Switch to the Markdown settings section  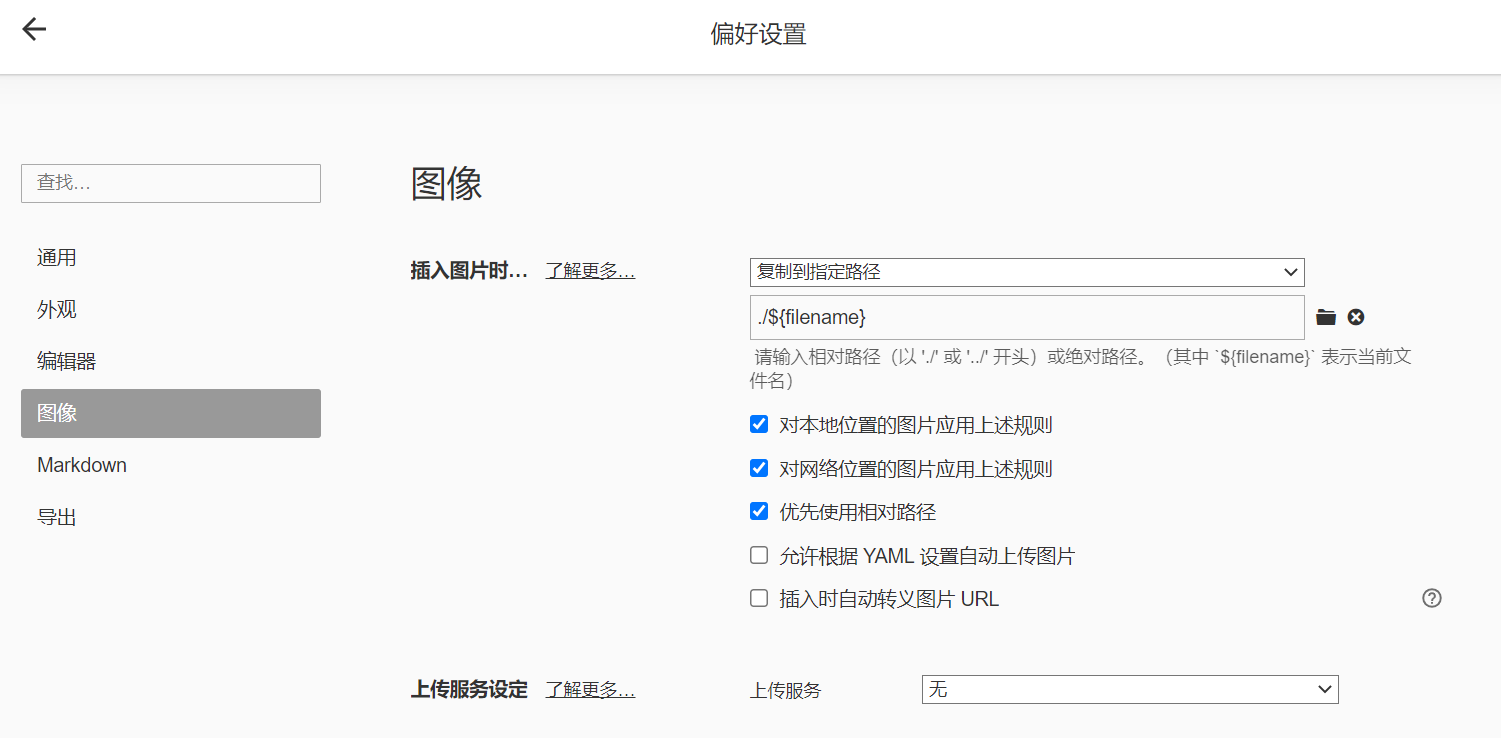coord(81,464)
